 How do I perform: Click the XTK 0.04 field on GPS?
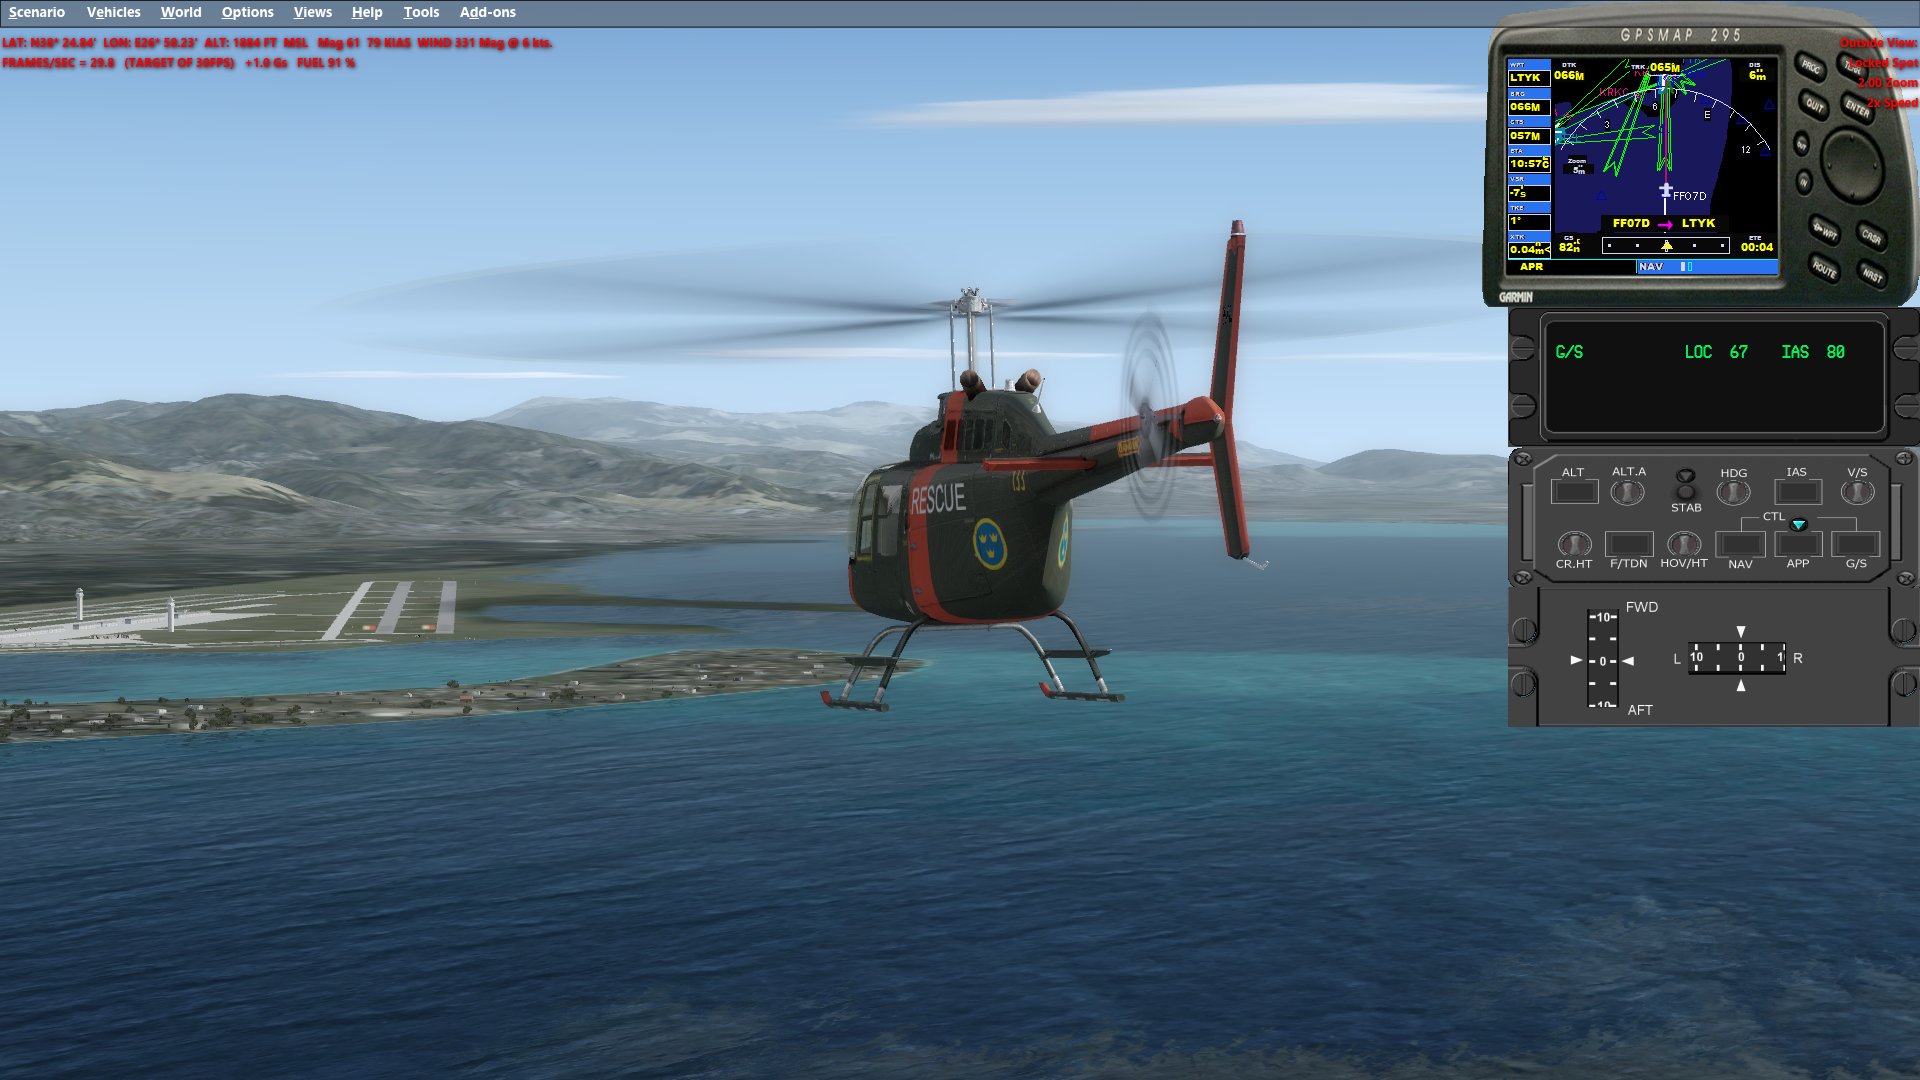[x=1529, y=249]
